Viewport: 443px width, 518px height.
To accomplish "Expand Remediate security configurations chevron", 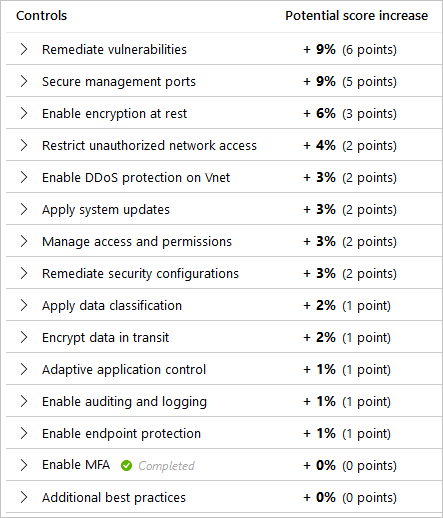I will [24, 273].
